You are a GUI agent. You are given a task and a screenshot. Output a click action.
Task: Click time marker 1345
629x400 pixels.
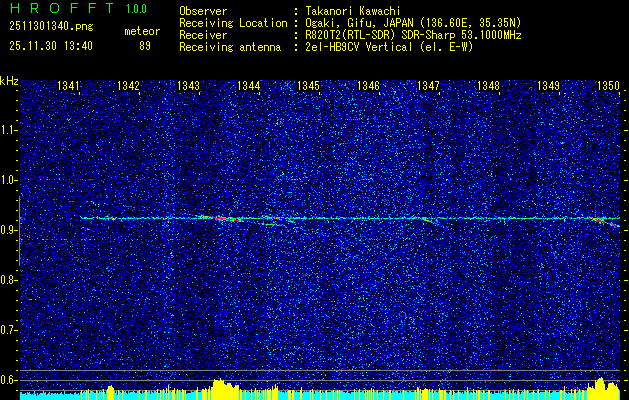(x=308, y=85)
